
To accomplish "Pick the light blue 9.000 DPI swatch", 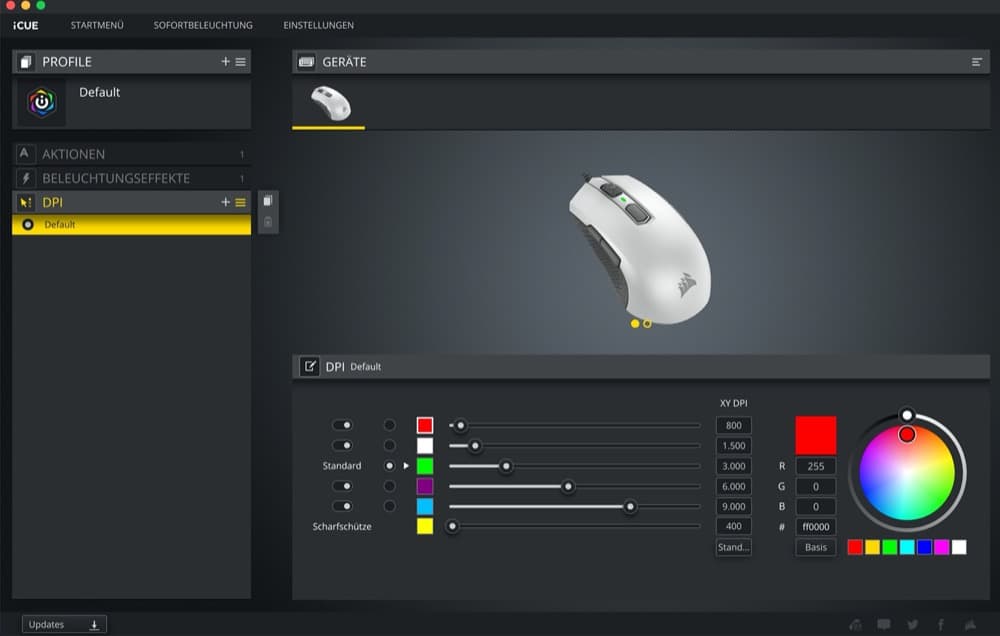I will click(425, 507).
